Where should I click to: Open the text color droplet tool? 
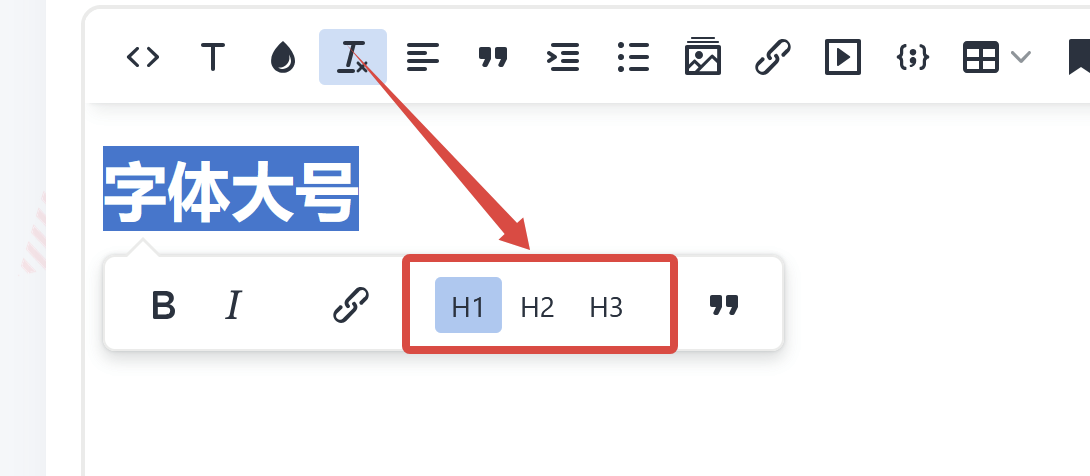(x=283, y=57)
